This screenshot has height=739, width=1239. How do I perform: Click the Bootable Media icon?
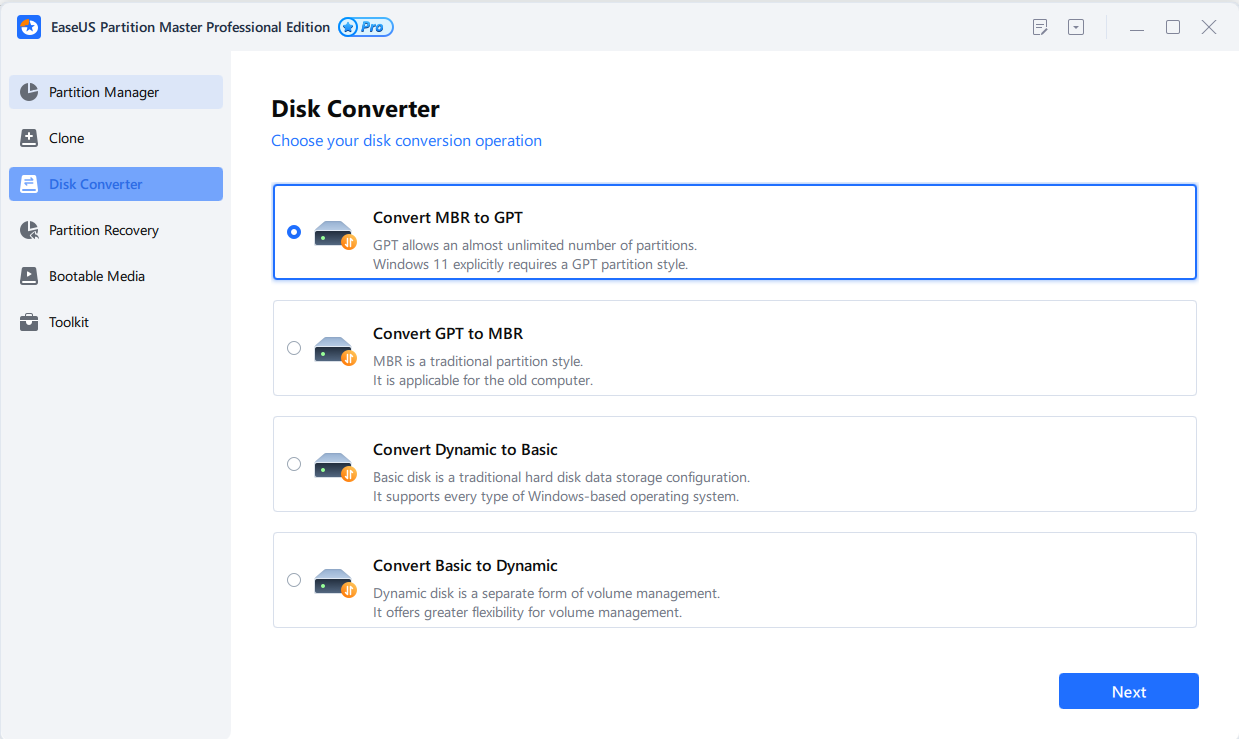coord(29,276)
